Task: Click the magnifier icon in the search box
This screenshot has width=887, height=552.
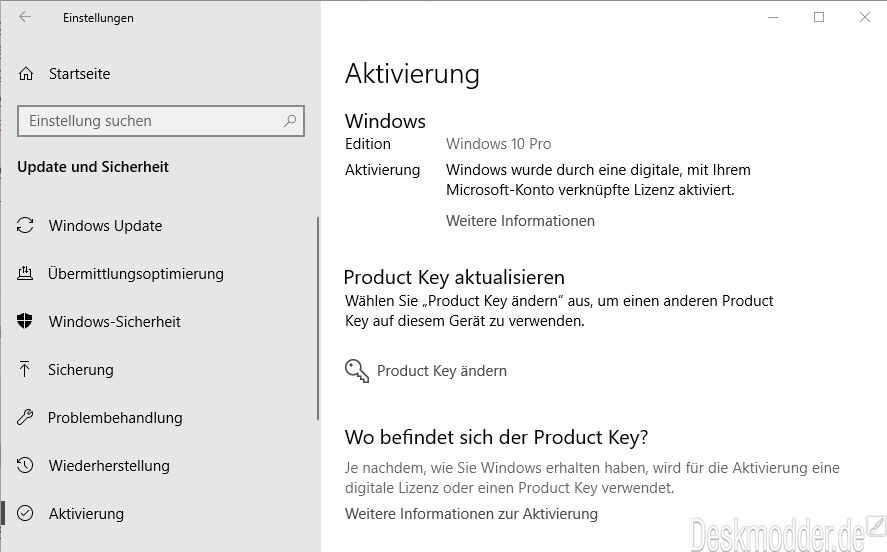Action: [290, 120]
